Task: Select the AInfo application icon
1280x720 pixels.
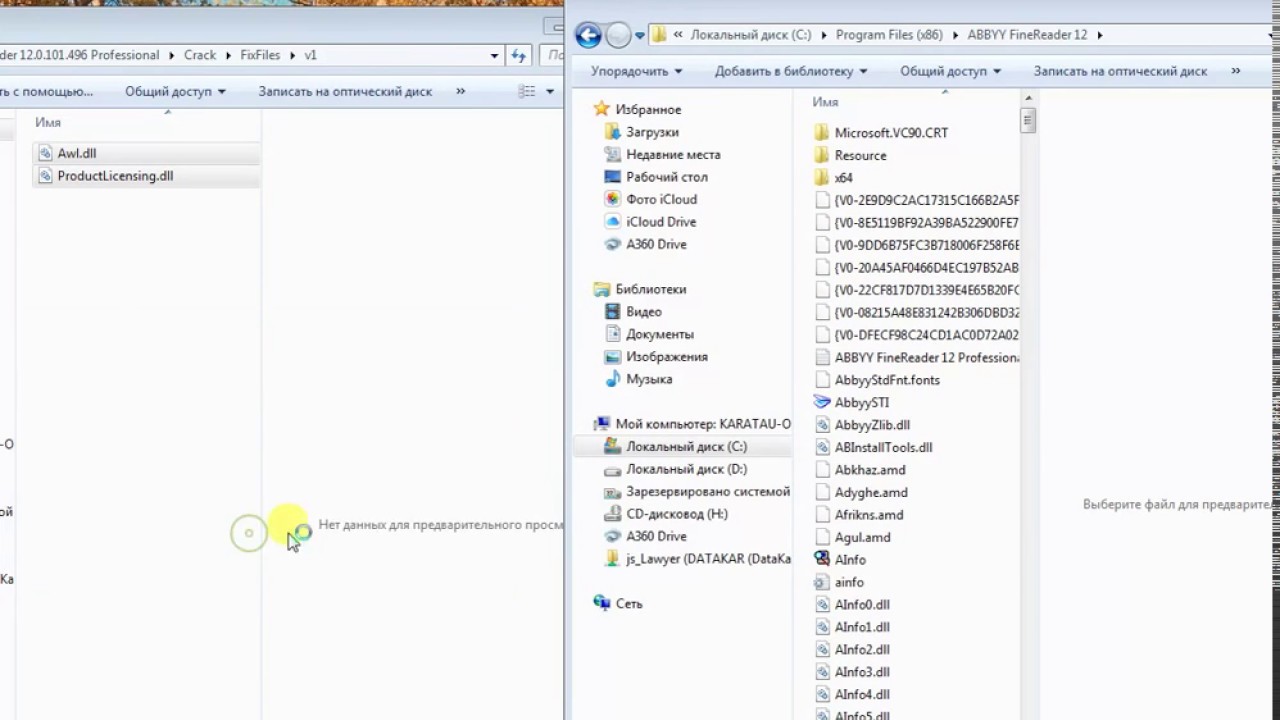Action: click(822, 559)
